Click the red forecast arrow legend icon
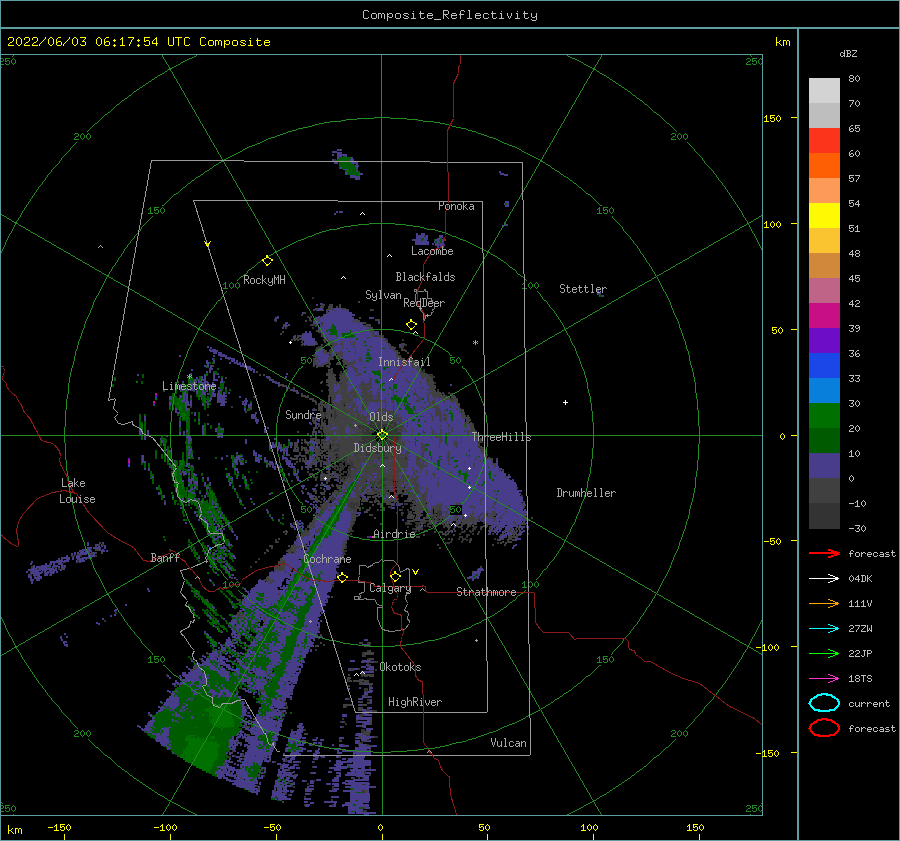Image resolution: width=900 pixels, height=841 pixels. pos(824,553)
